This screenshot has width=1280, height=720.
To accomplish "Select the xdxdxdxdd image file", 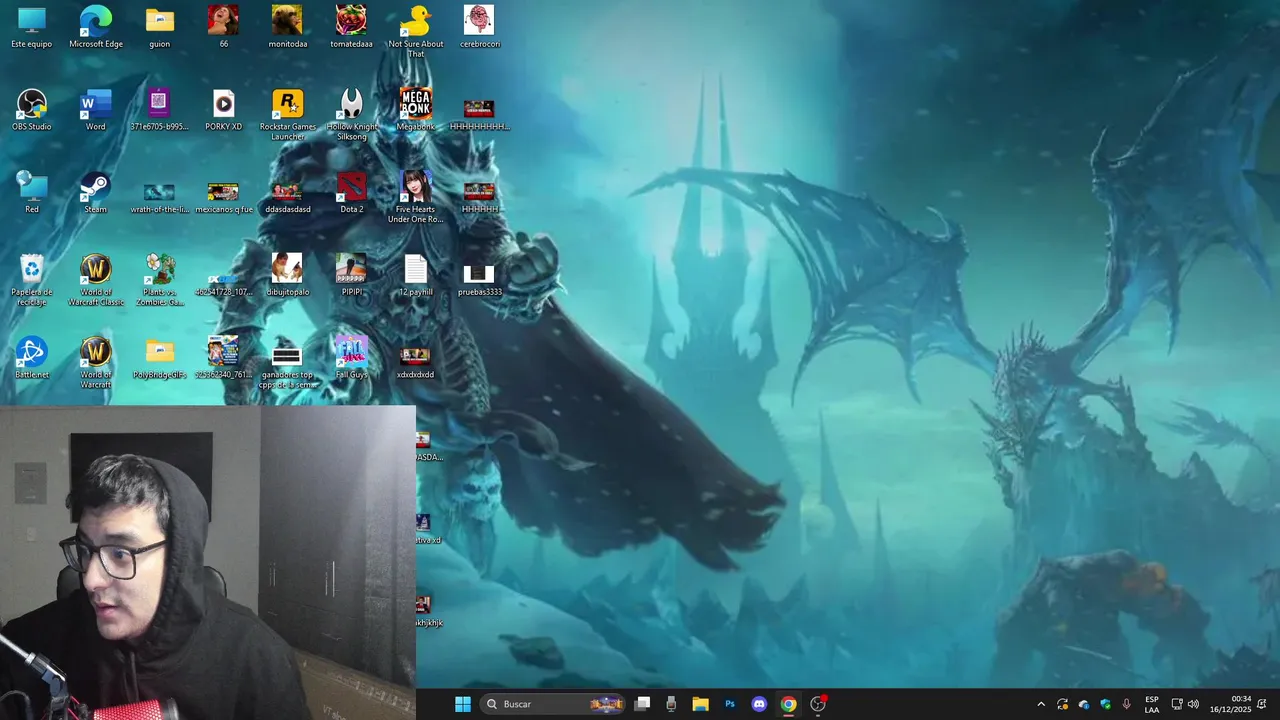I will tap(415, 362).
